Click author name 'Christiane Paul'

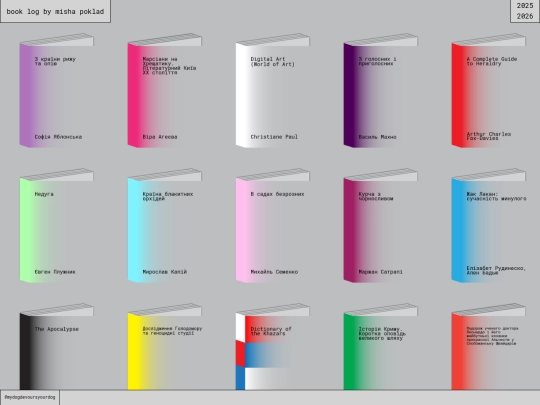[274, 137]
